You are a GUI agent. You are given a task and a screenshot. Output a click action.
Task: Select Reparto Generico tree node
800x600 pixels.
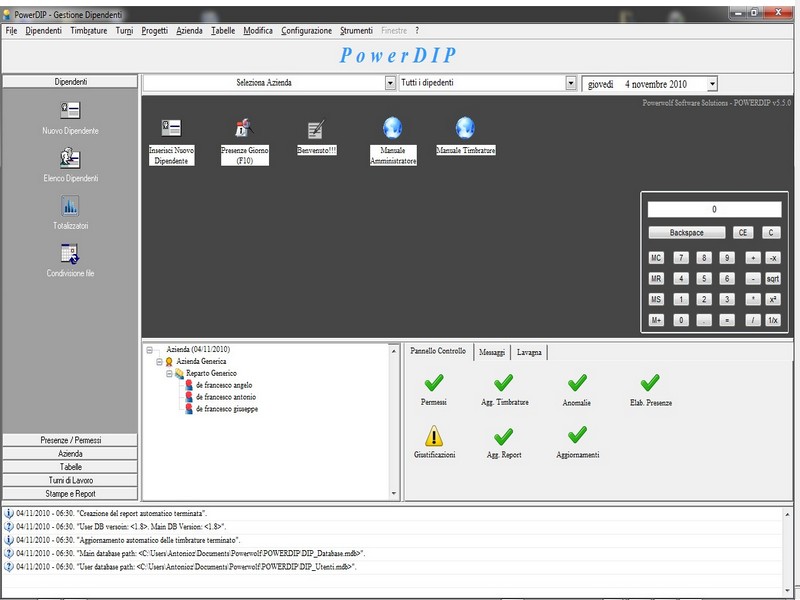point(211,373)
